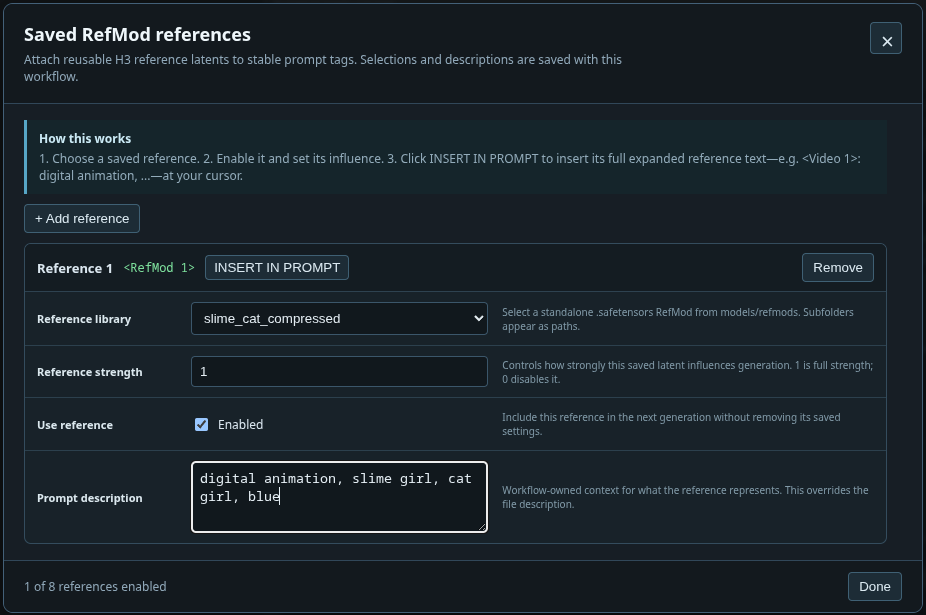Click the Saved RefMod references title
This screenshot has height=615, width=926.
tap(137, 34)
